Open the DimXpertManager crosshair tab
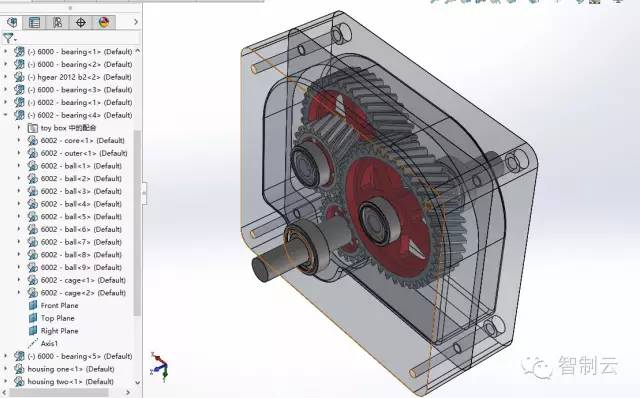The width and height of the screenshot is (640, 398). click(x=81, y=22)
